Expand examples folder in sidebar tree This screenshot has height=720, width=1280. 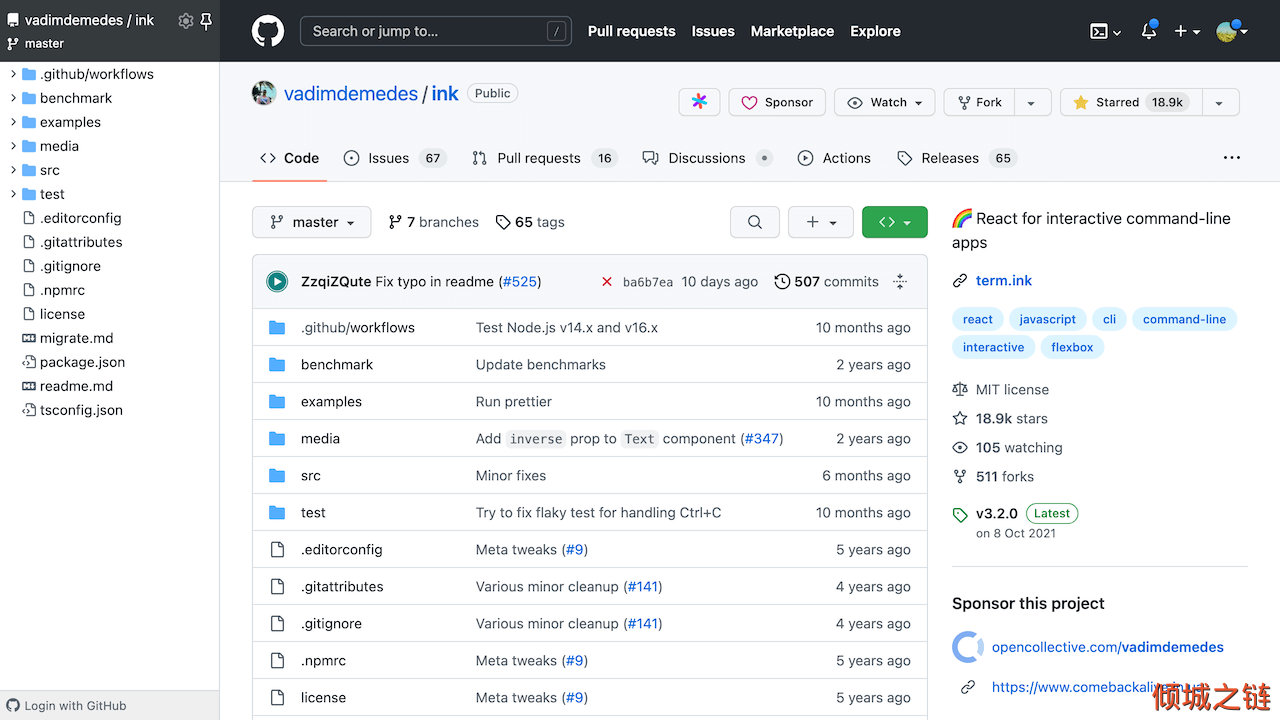point(13,122)
